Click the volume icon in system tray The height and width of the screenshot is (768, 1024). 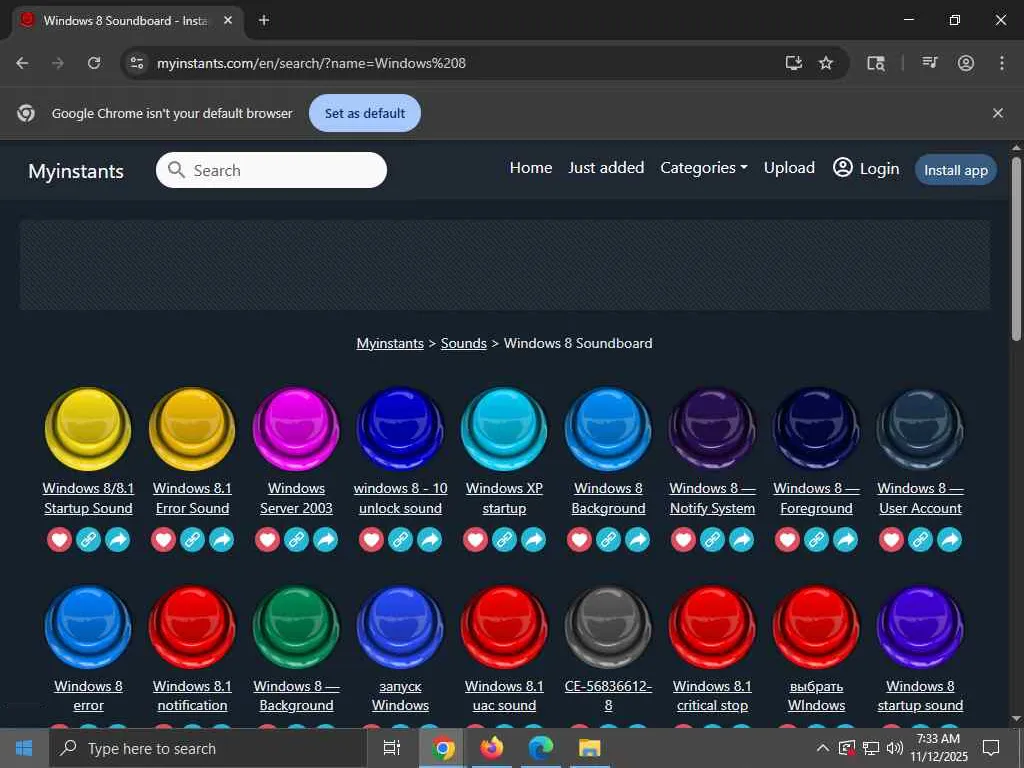point(894,748)
